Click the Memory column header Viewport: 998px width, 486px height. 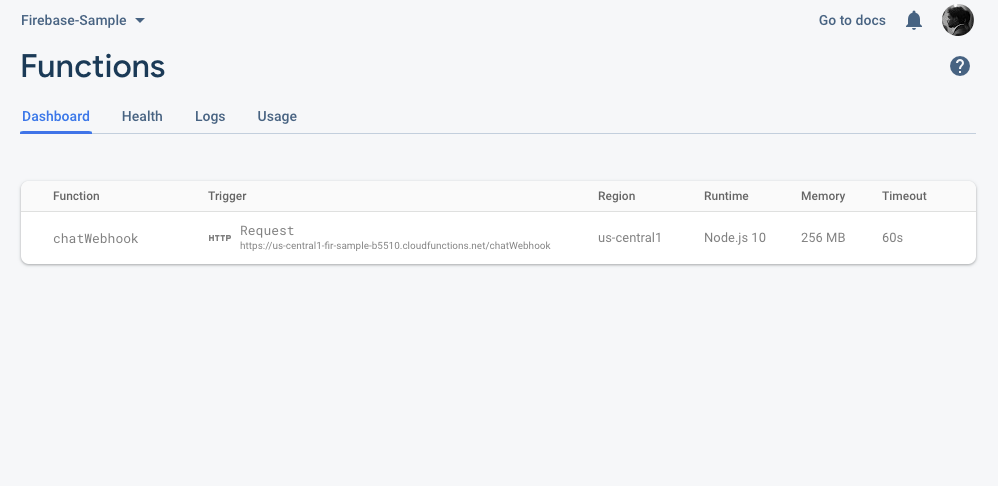coord(823,196)
